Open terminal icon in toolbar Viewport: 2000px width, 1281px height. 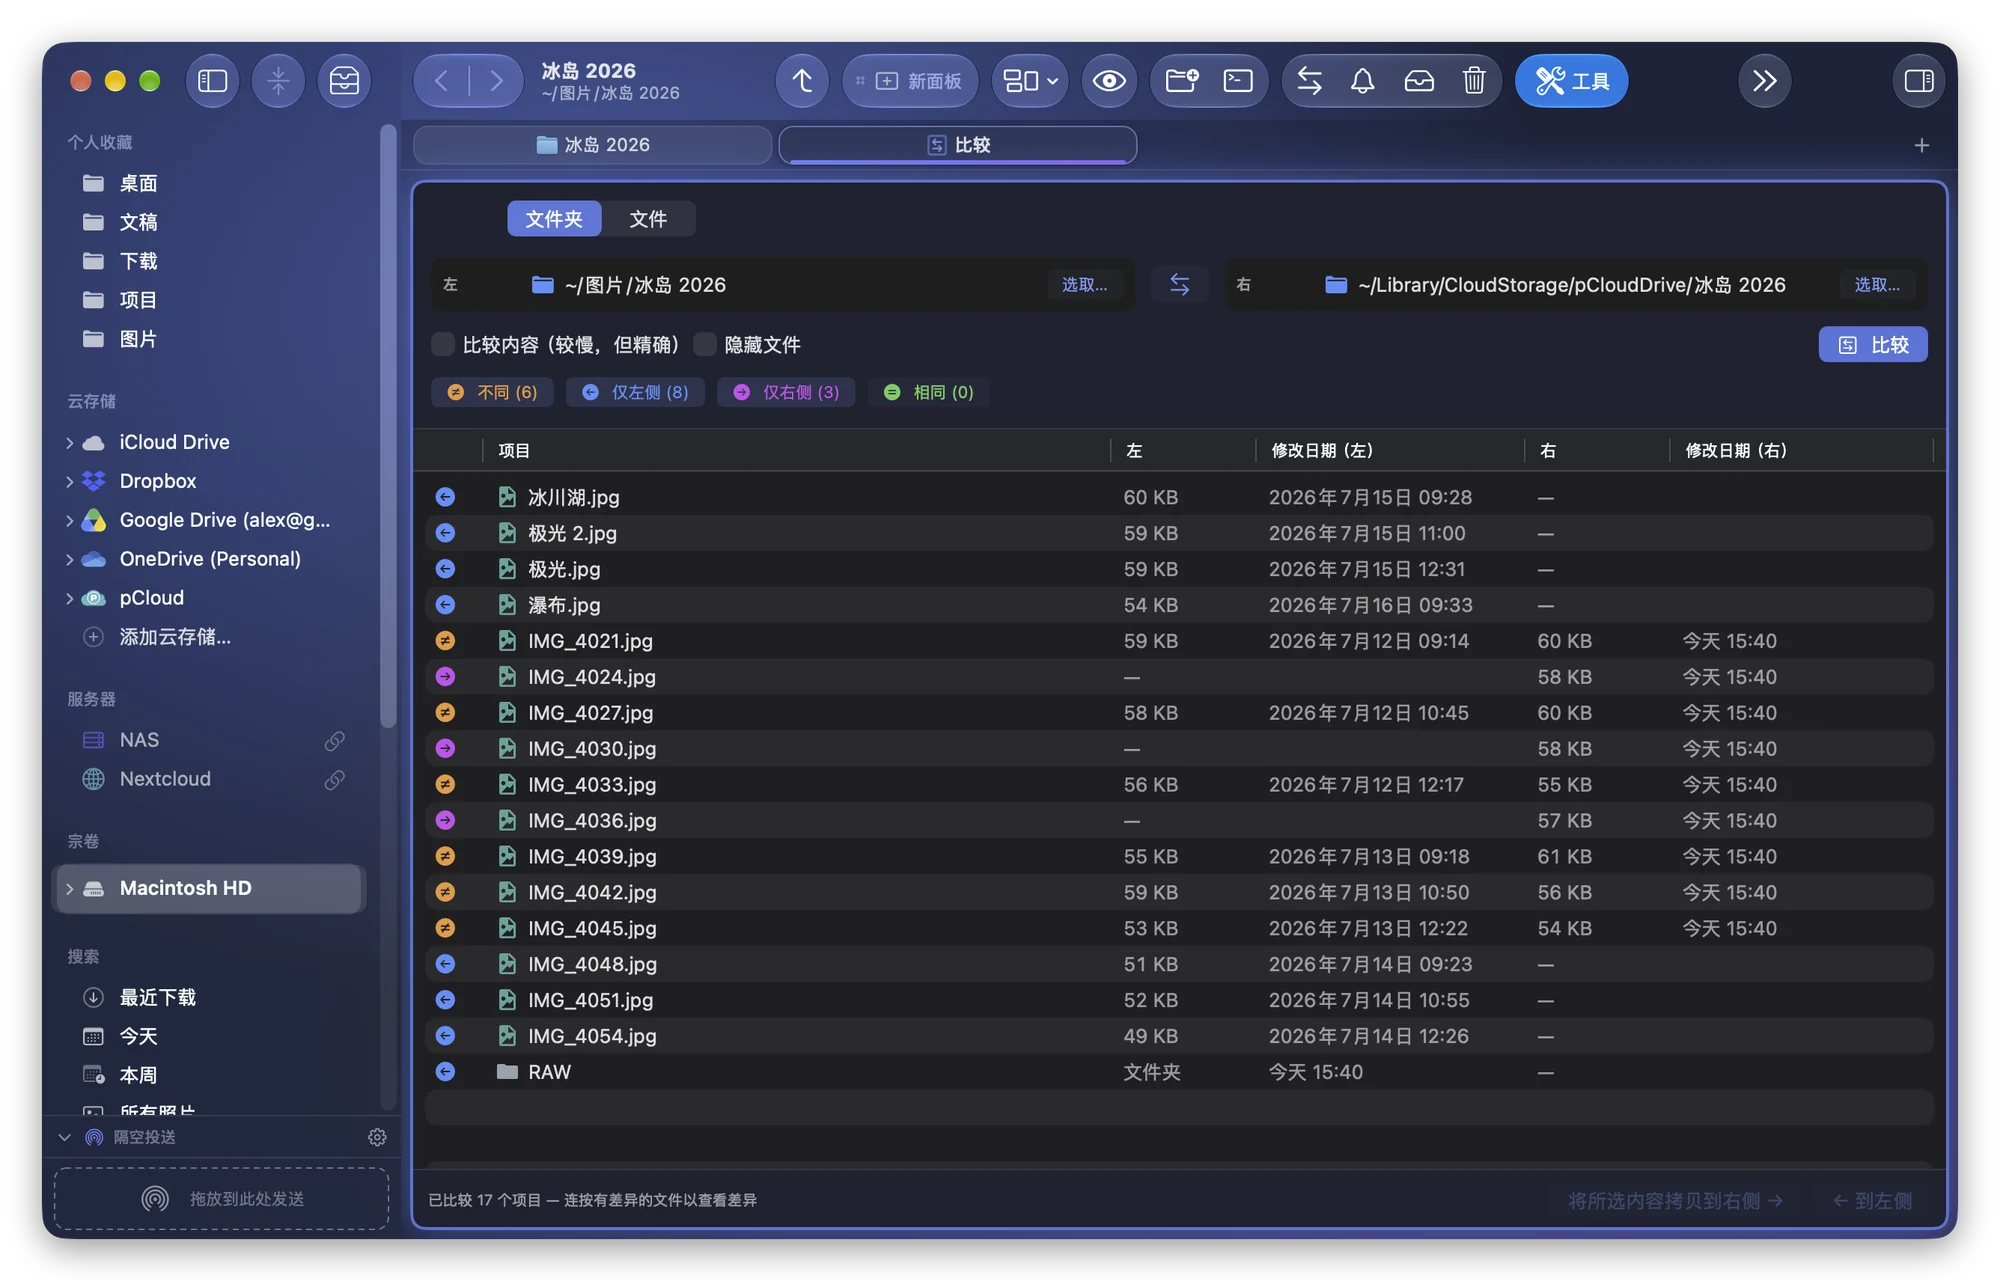[1238, 81]
